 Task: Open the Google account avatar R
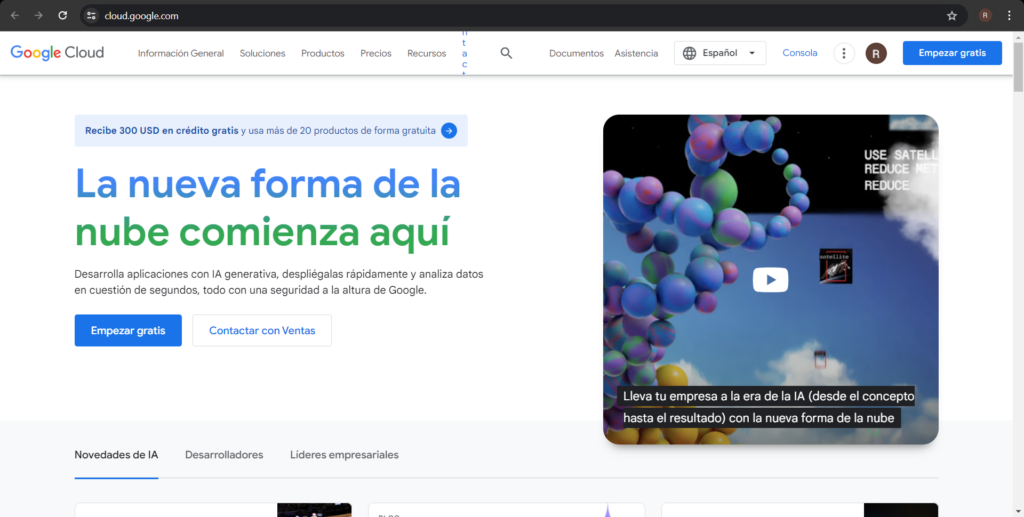876,53
